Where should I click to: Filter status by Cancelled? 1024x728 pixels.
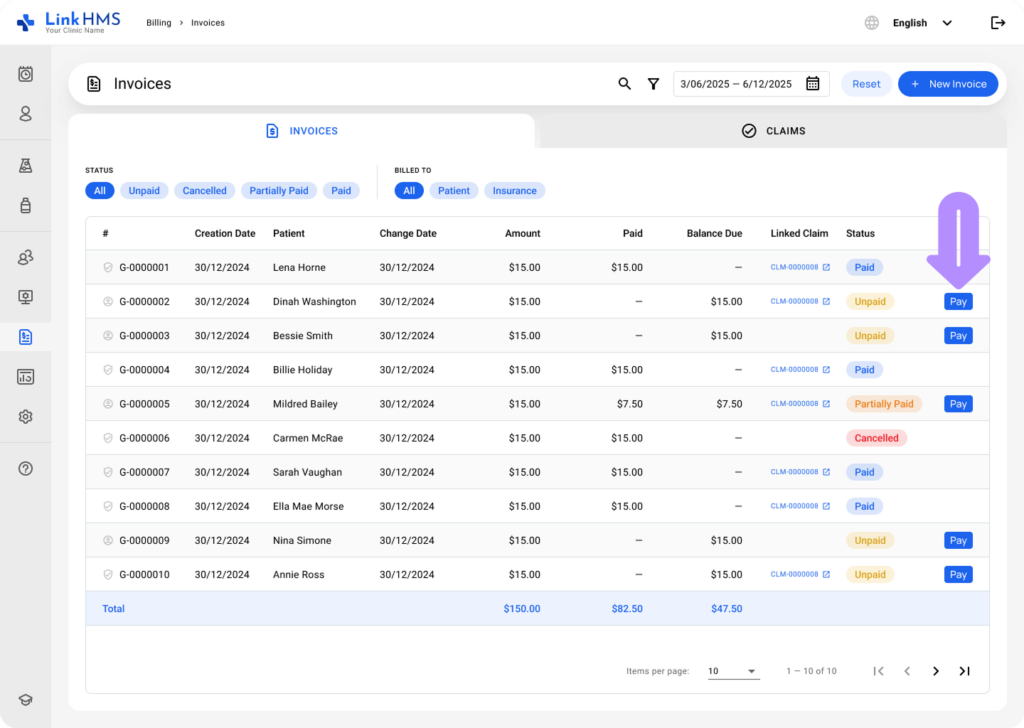[x=204, y=191]
